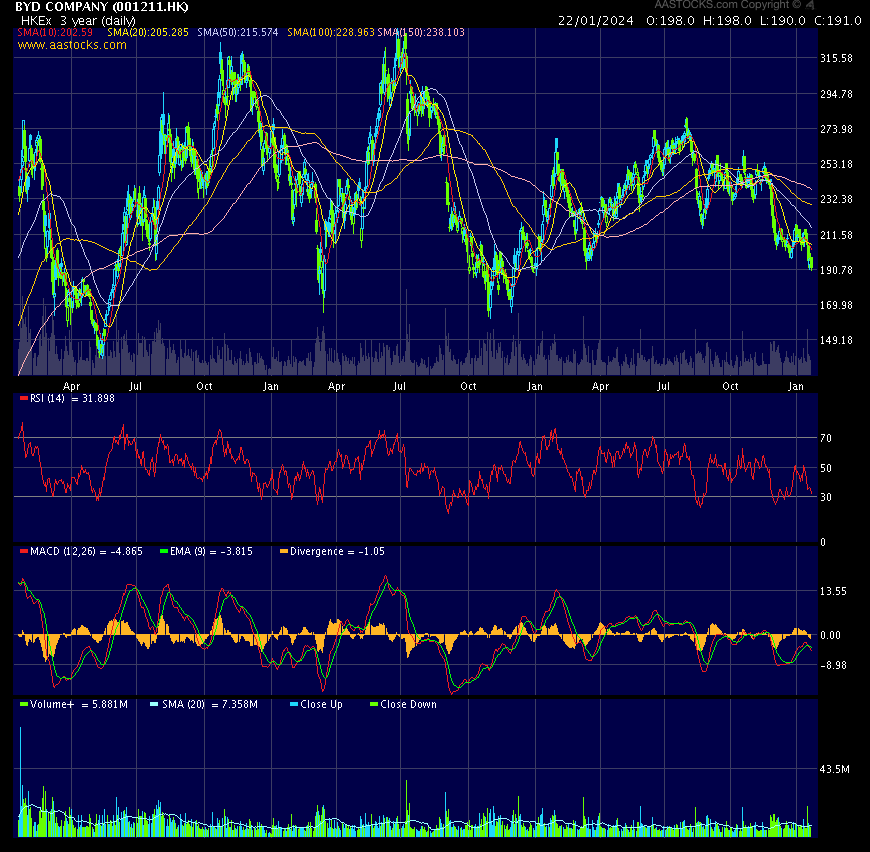Click the 211.58 price axis label
Screen dimensions: 870x852
coord(836,235)
